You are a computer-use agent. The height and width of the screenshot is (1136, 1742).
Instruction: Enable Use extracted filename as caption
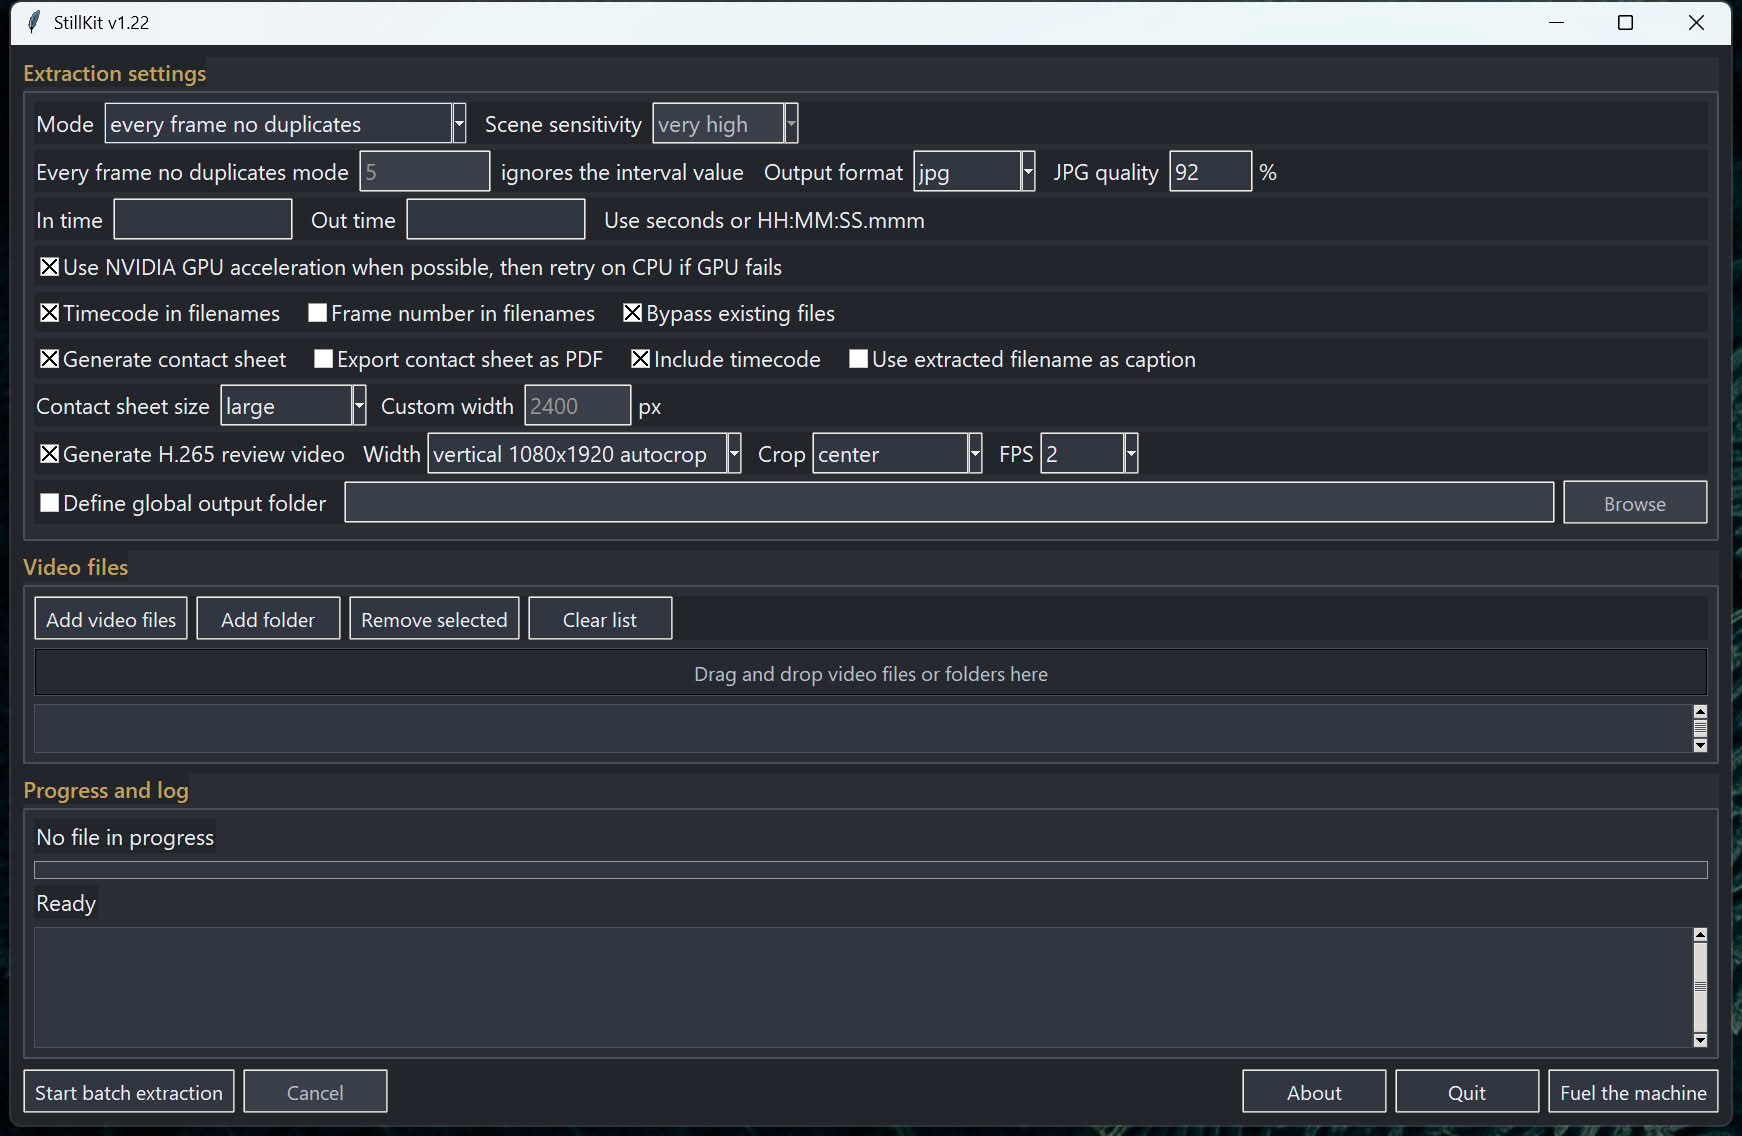click(858, 358)
